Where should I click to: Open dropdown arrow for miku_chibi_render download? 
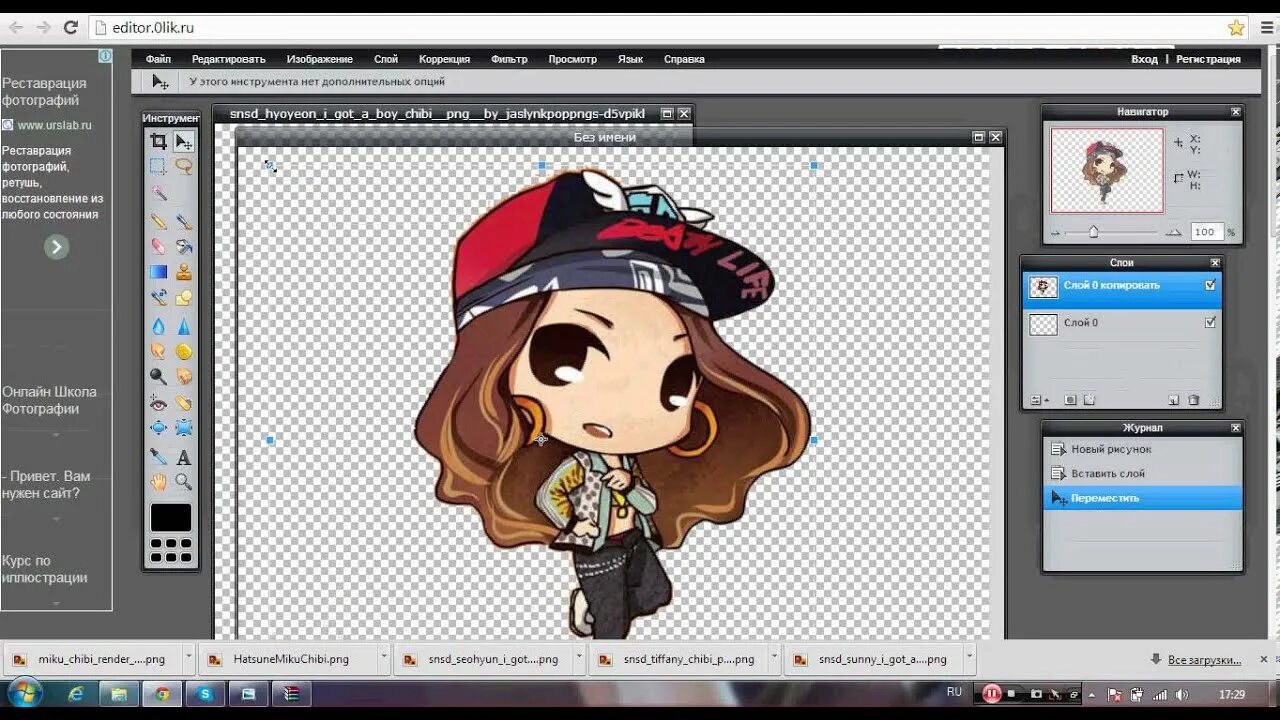[x=188, y=659]
